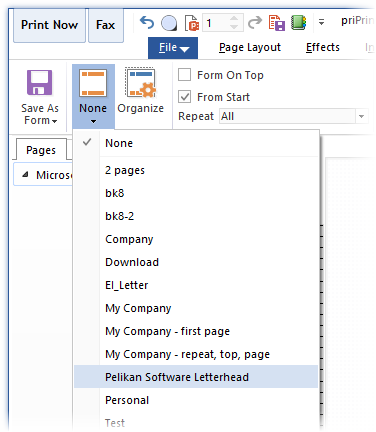The width and height of the screenshot is (376, 432).
Task: Select the bk8 form entry
Action: pos(196,193)
